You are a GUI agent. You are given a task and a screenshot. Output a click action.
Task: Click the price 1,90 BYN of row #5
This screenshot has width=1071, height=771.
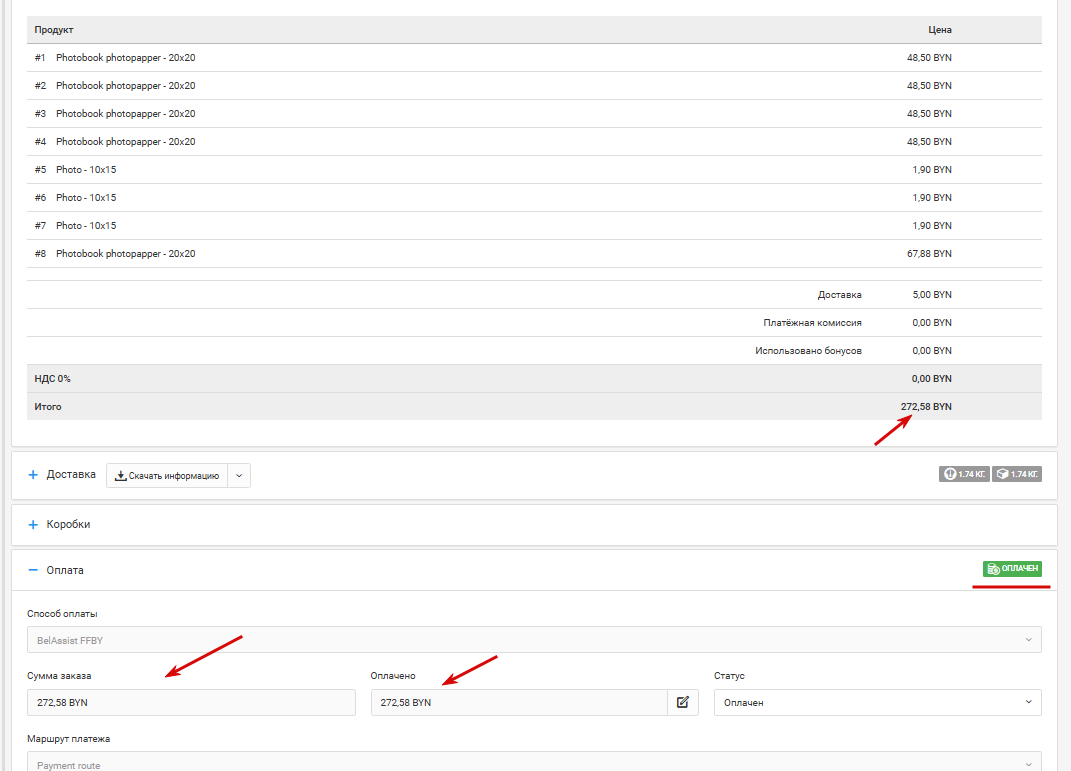pos(932,169)
